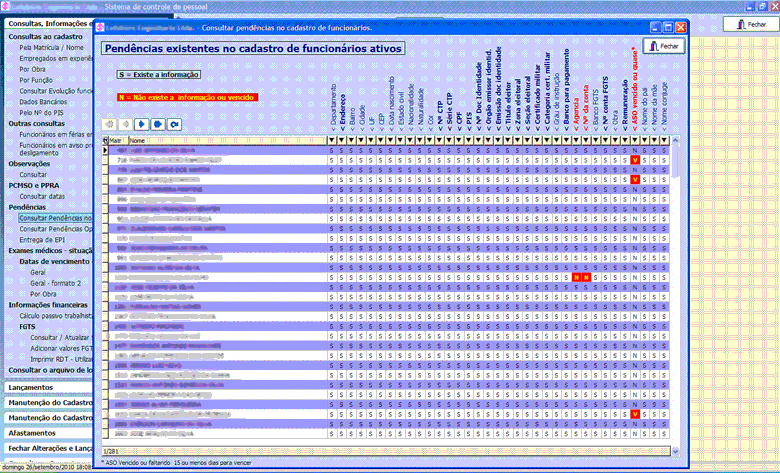Click scroll-down arrow of the grid scrollbar
The height and width of the screenshot is (473, 780).
click(675, 451)
